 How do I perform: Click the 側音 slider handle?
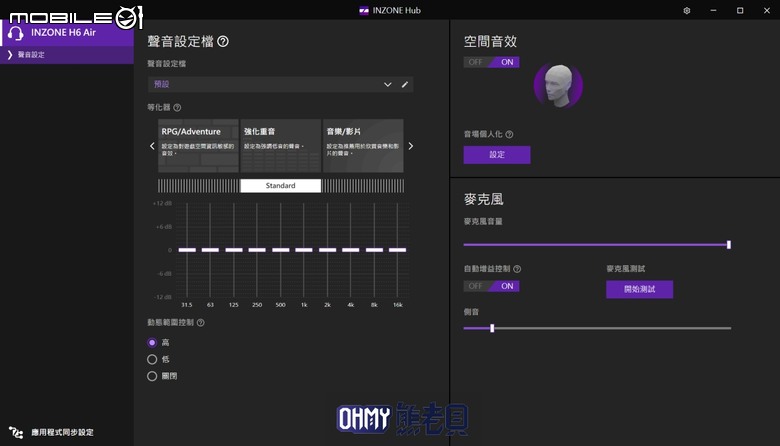(x=492, y=328)
